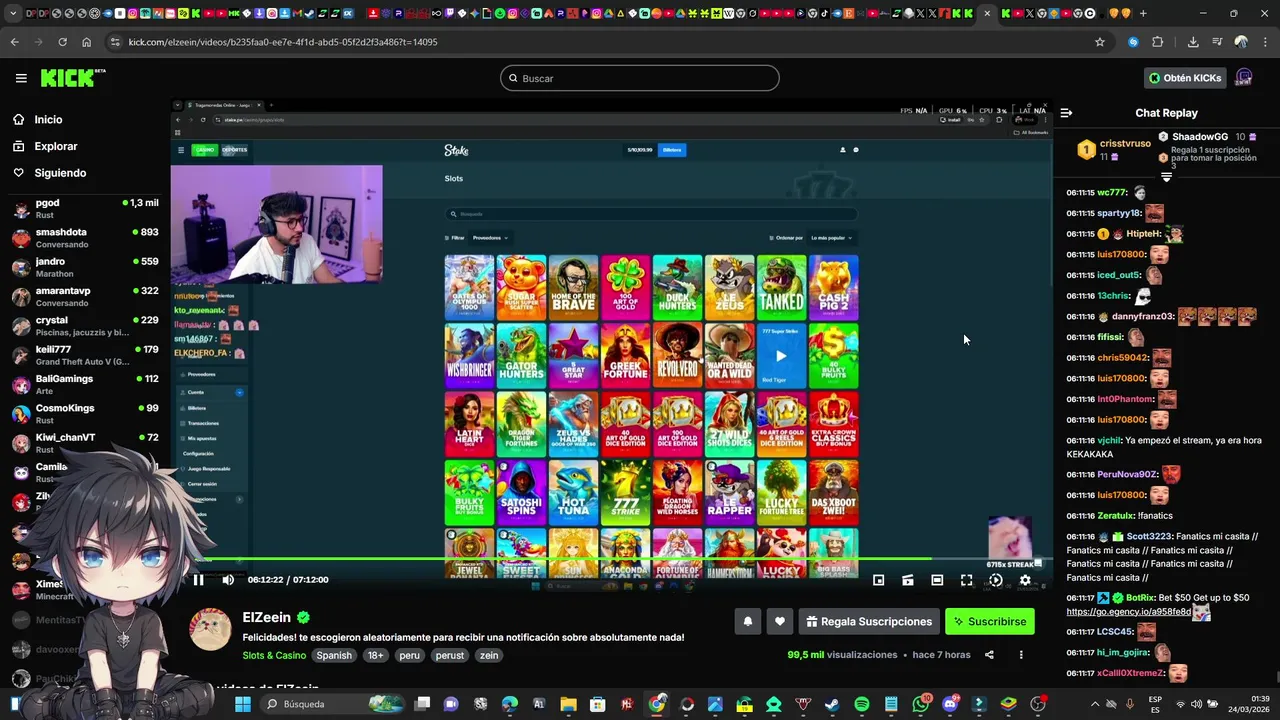The image size is (1280, 720).
Task: Open File Explorer from the taskbar
Action: (568, 704)
